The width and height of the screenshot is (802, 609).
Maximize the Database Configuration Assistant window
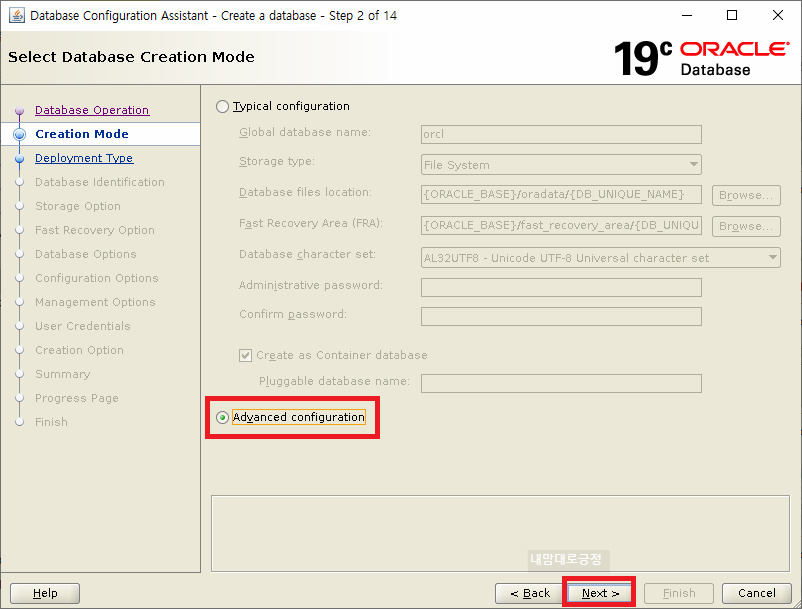coord(732,15)
